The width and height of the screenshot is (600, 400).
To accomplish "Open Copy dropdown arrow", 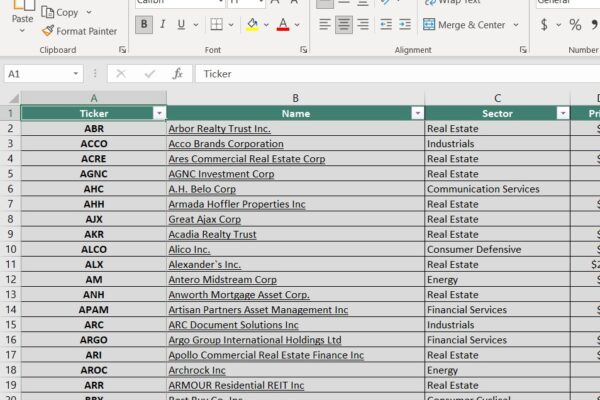I will [x=89, y=12].
